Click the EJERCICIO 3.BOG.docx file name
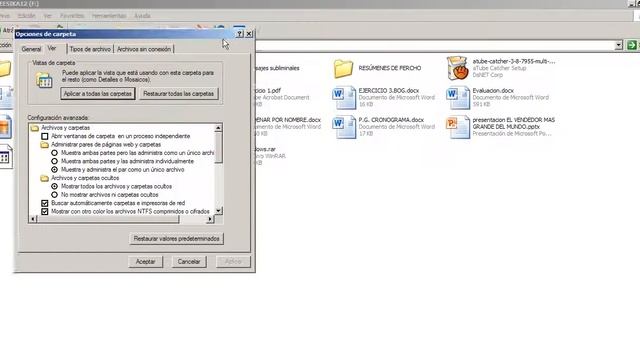 pos(389,91)
